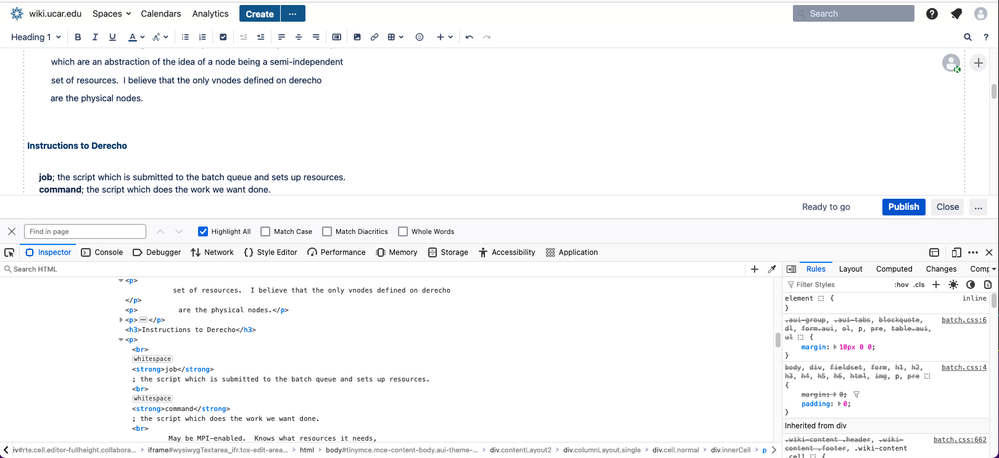Viewport: 999px width, 458px height.
Task: Insert a link
Action: [x=375, y=37]
